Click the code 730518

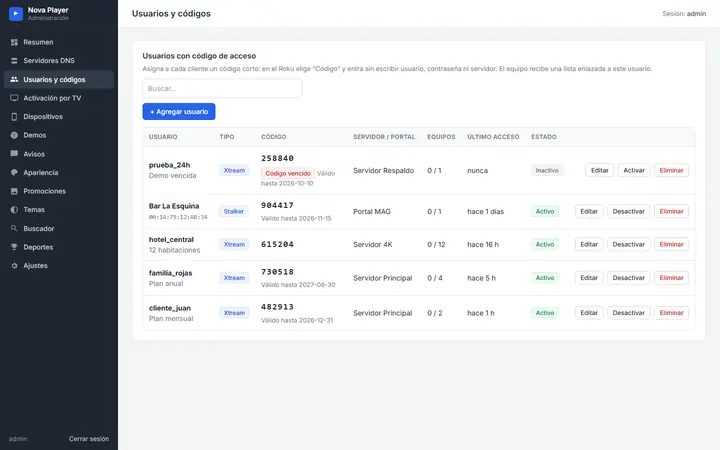click(x=277, y=272)
